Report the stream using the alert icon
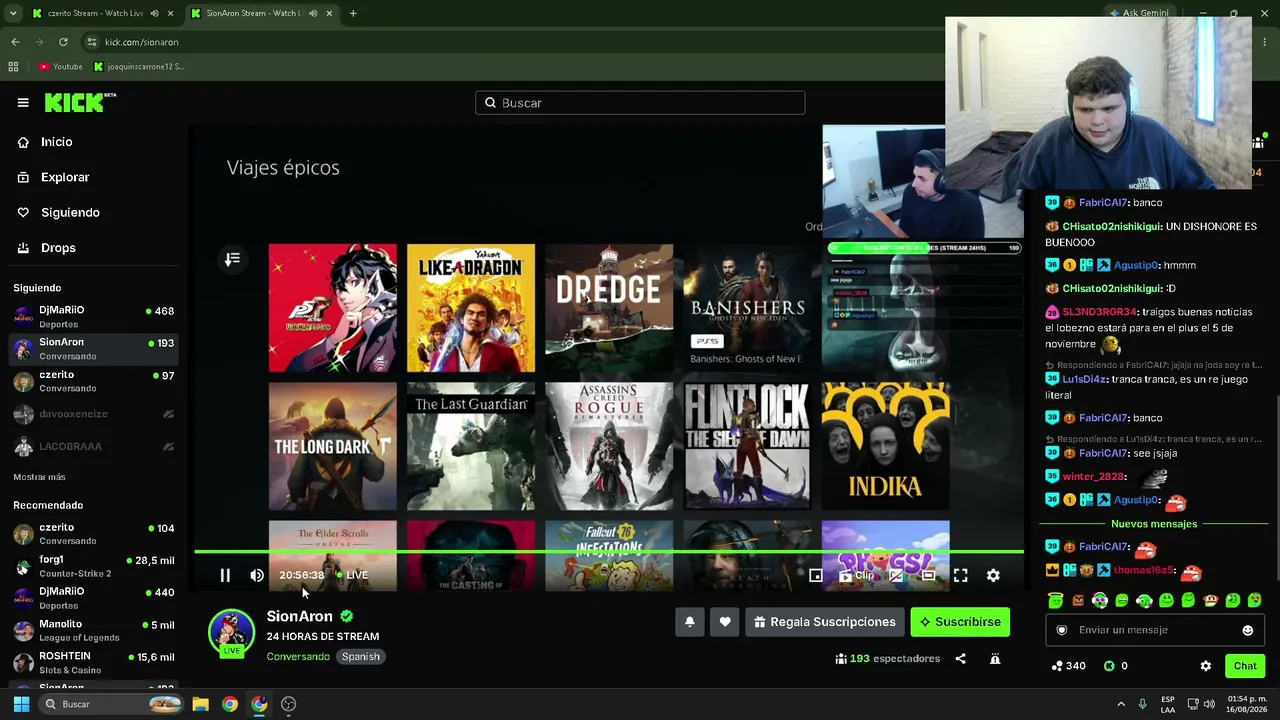The height and width of the screenshot is (720, 1280). 995,659
